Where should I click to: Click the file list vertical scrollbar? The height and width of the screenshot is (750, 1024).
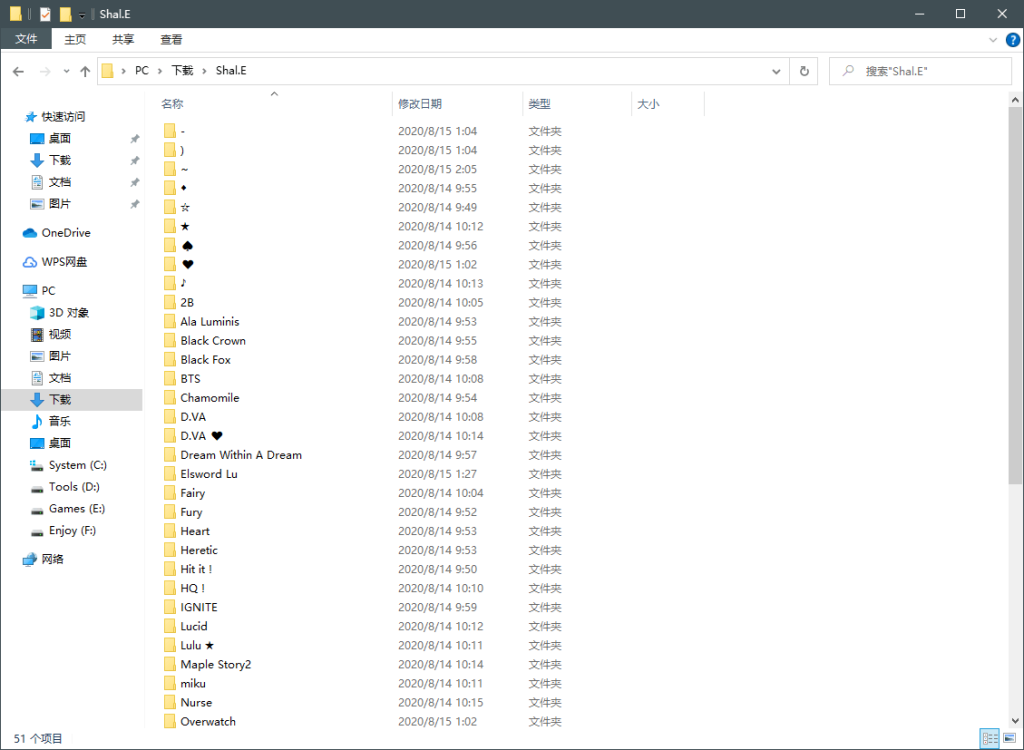point(1016,297)
